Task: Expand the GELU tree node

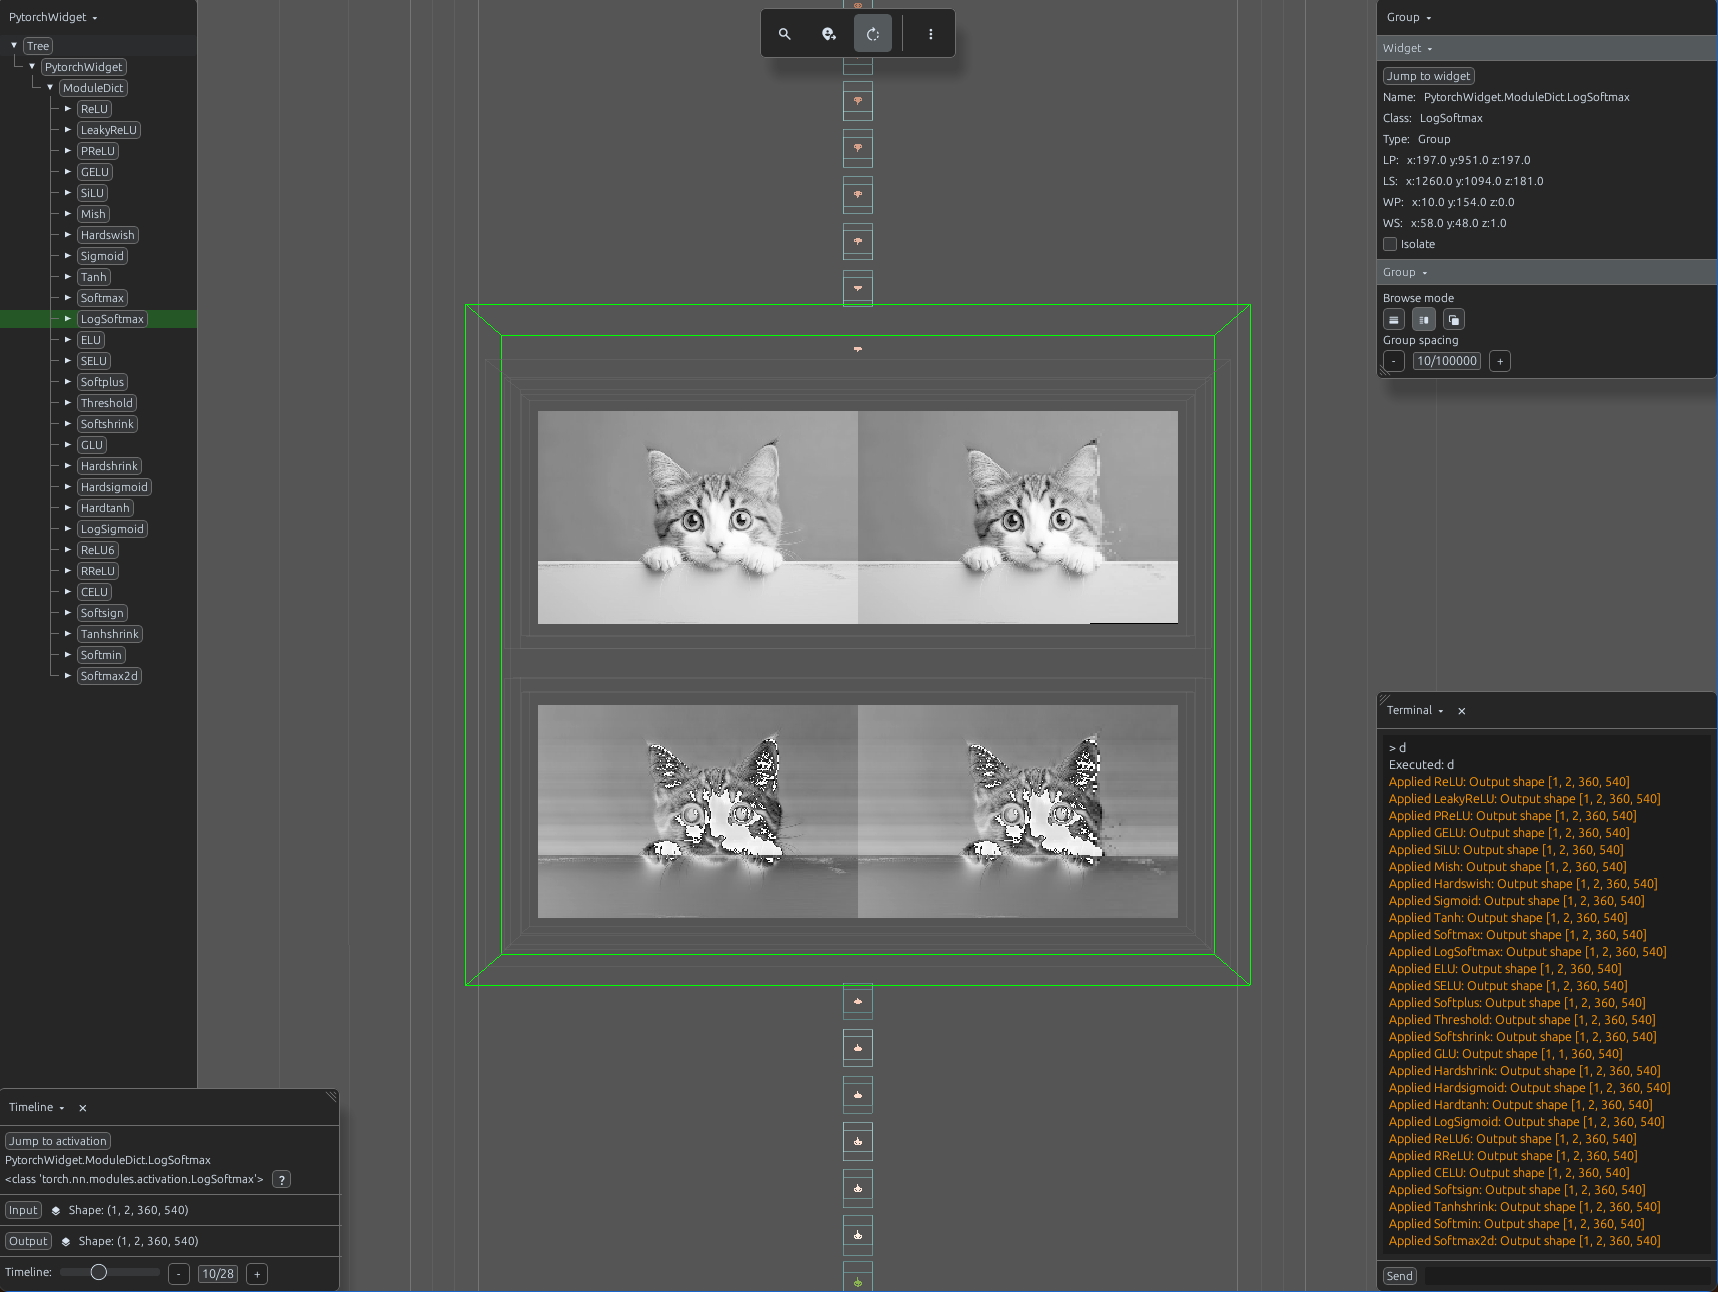Action: [x=68, y=172]
